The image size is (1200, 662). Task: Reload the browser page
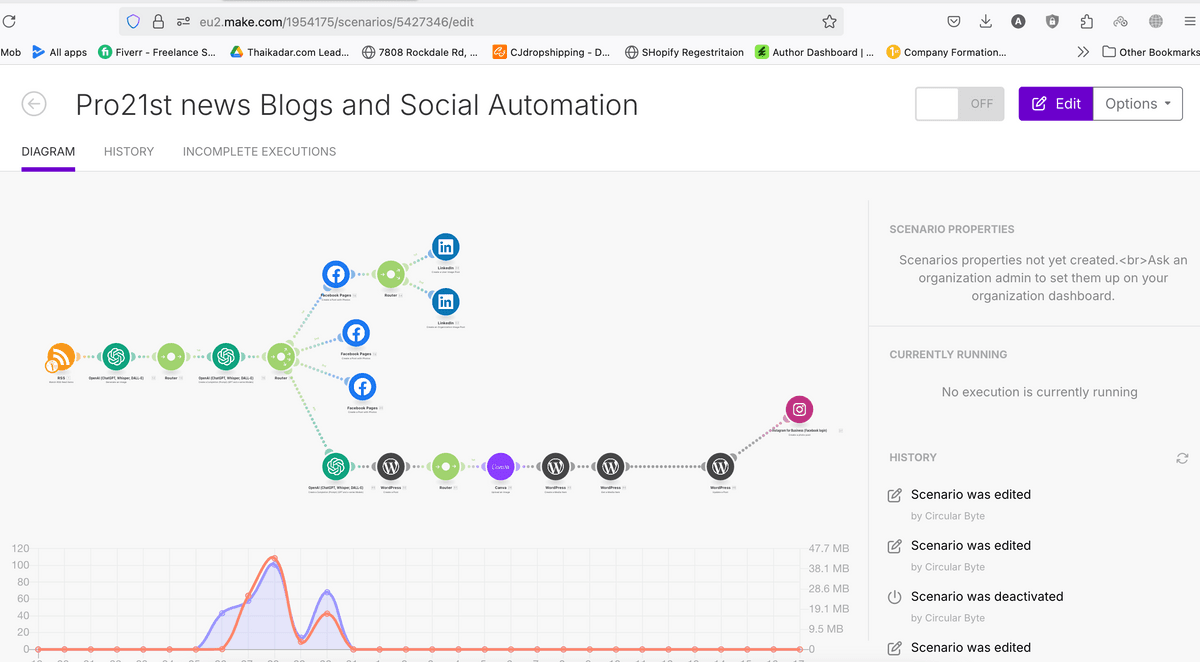tap(10, 21)
